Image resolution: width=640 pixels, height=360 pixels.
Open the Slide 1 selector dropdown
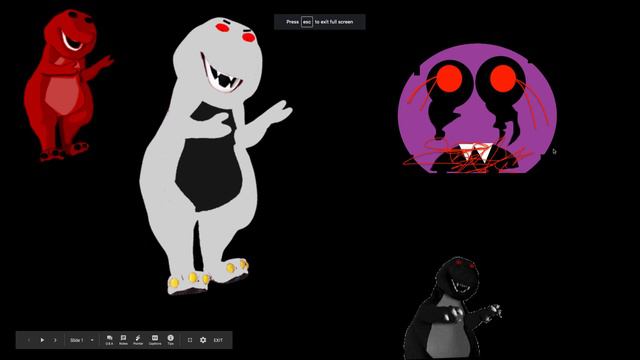[82, 340]
